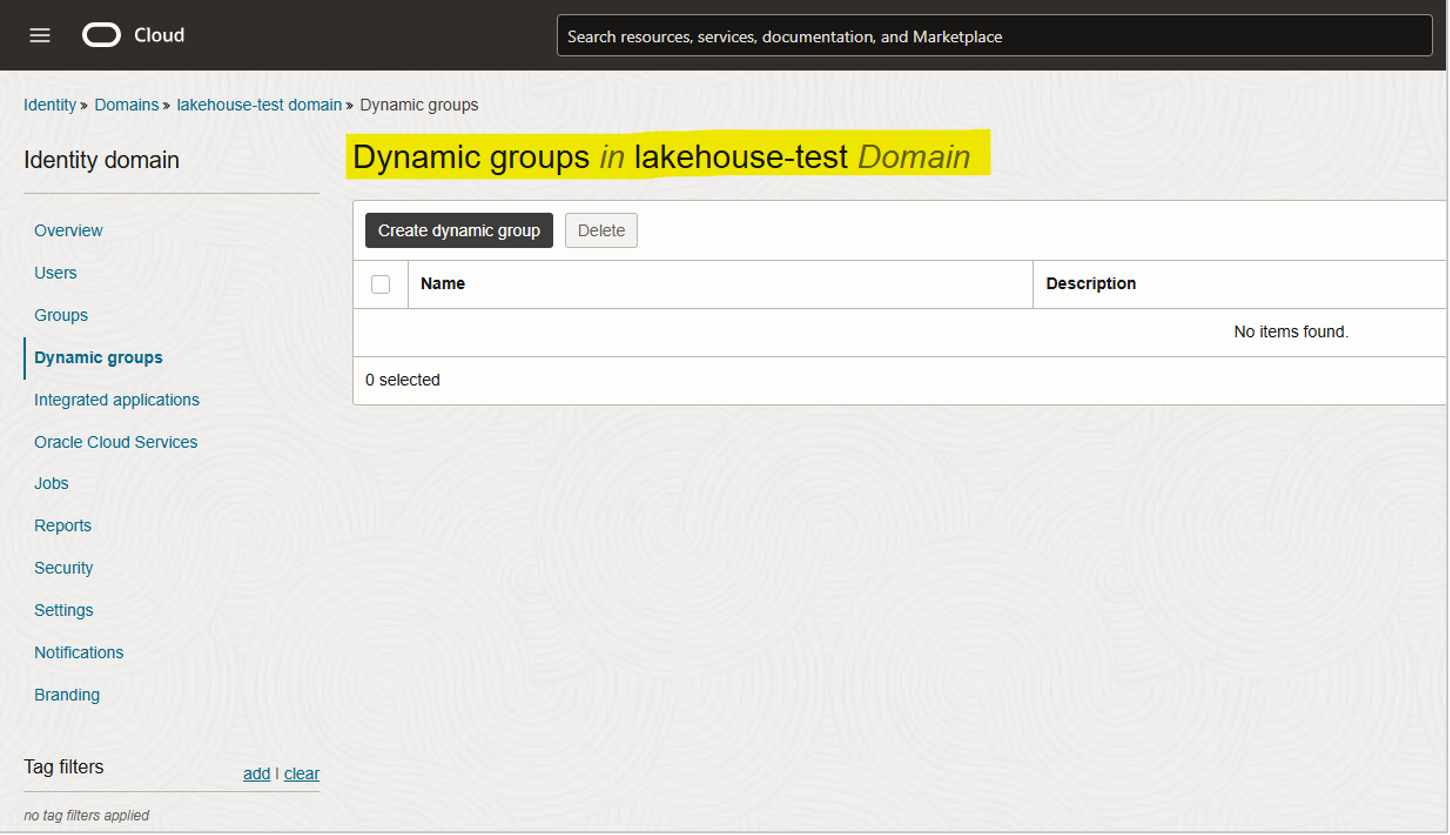Click inside the resource search field
The height and width of the screenshot is (835, 1450).
[x=994, y=35]
